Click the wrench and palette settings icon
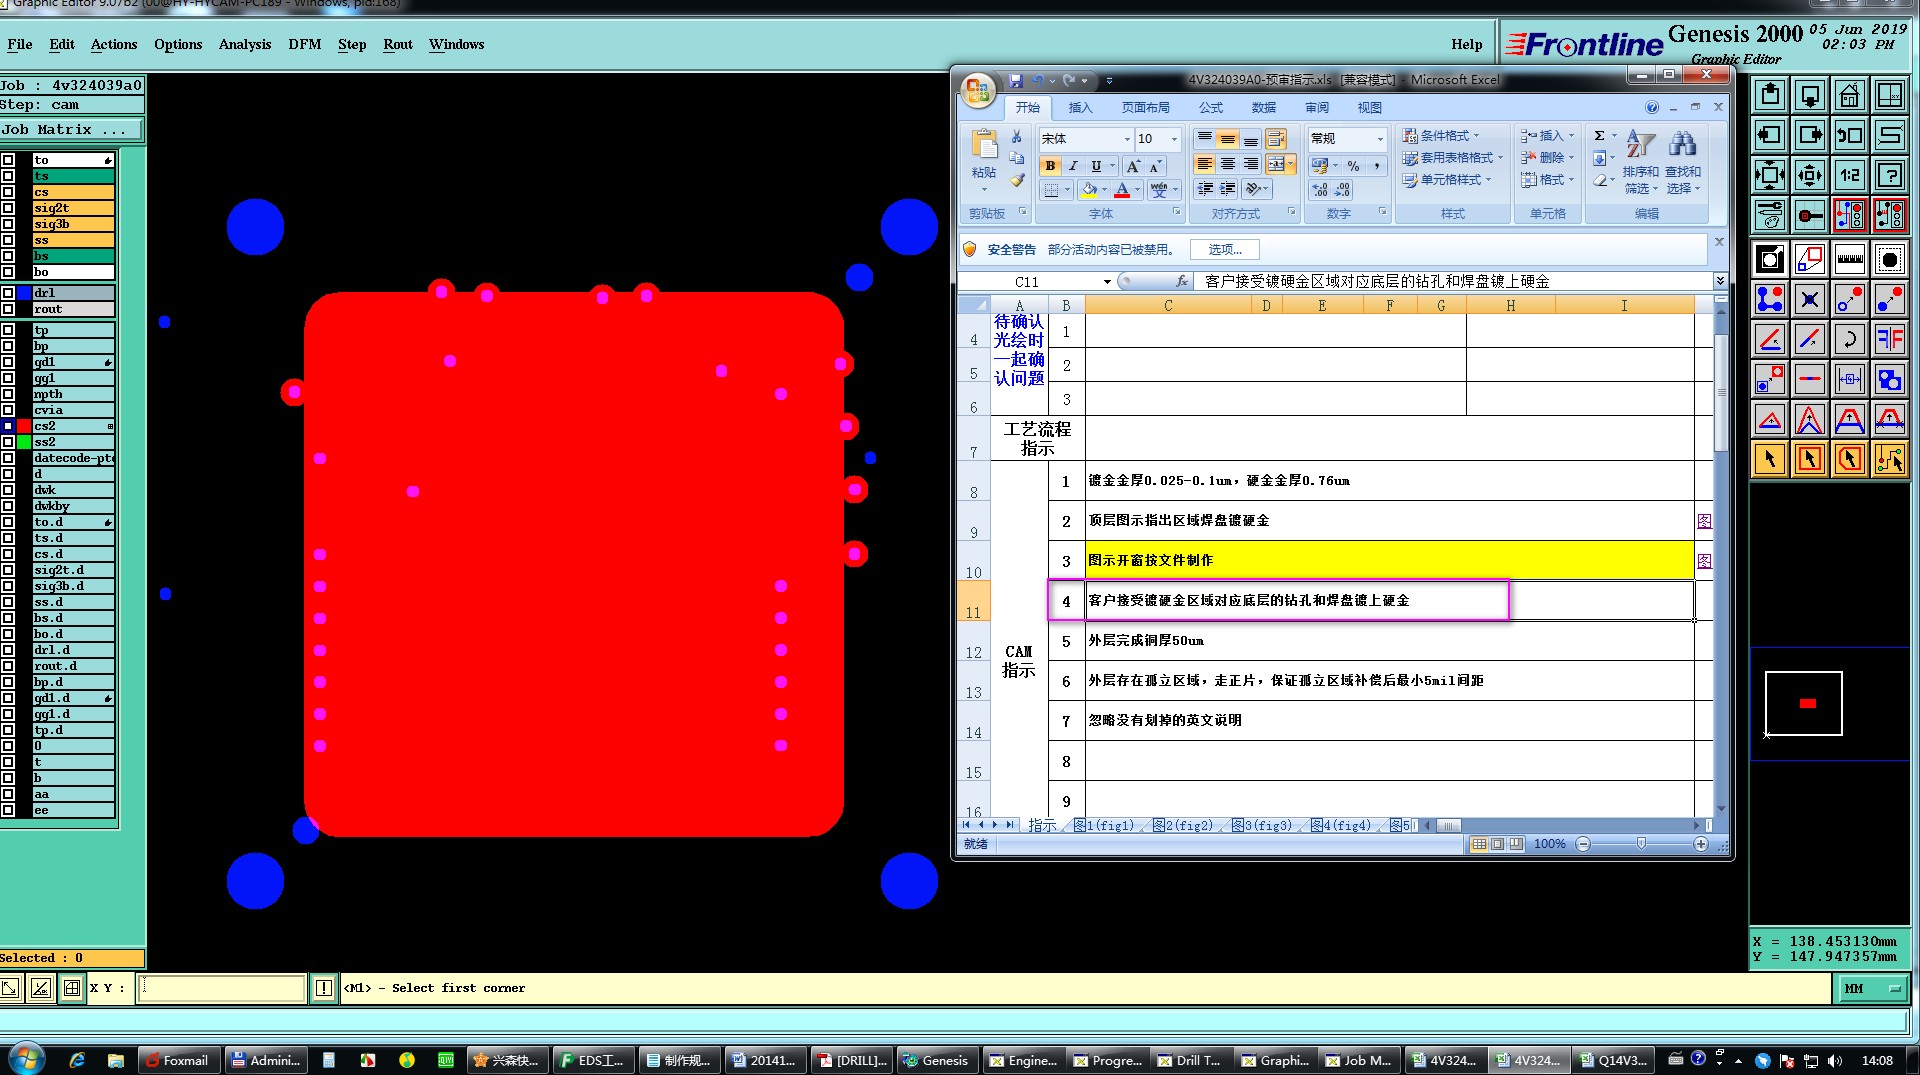1920x1075 pixels. (1769, 215)
